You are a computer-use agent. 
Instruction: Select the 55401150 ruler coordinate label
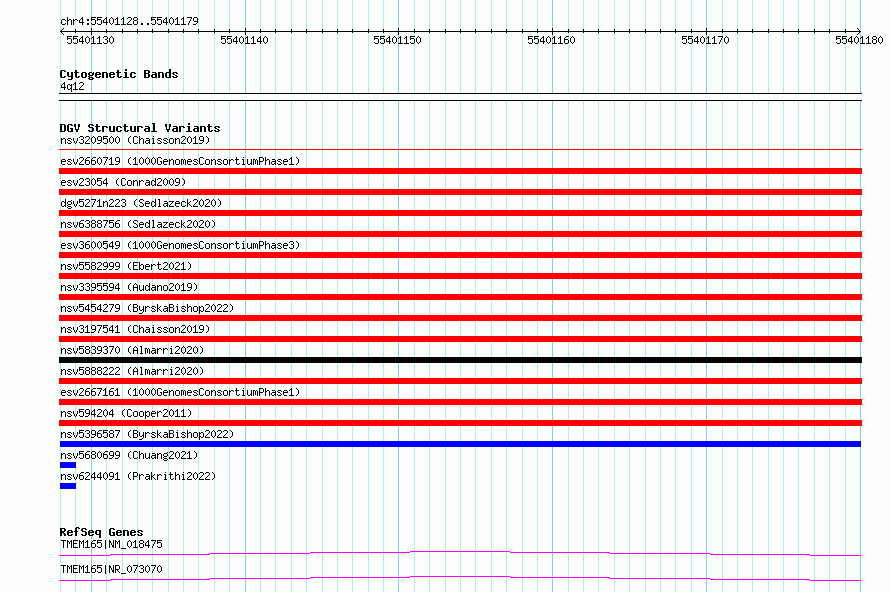397,40
